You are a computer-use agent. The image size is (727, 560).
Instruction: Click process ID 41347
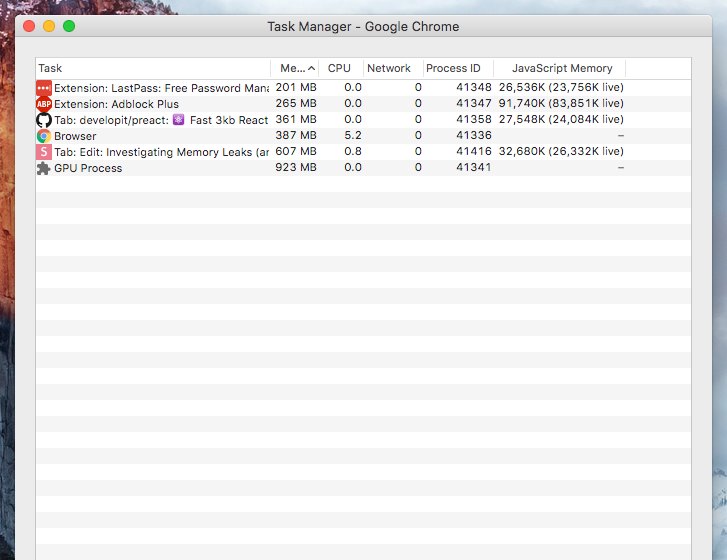coord(473,103)
